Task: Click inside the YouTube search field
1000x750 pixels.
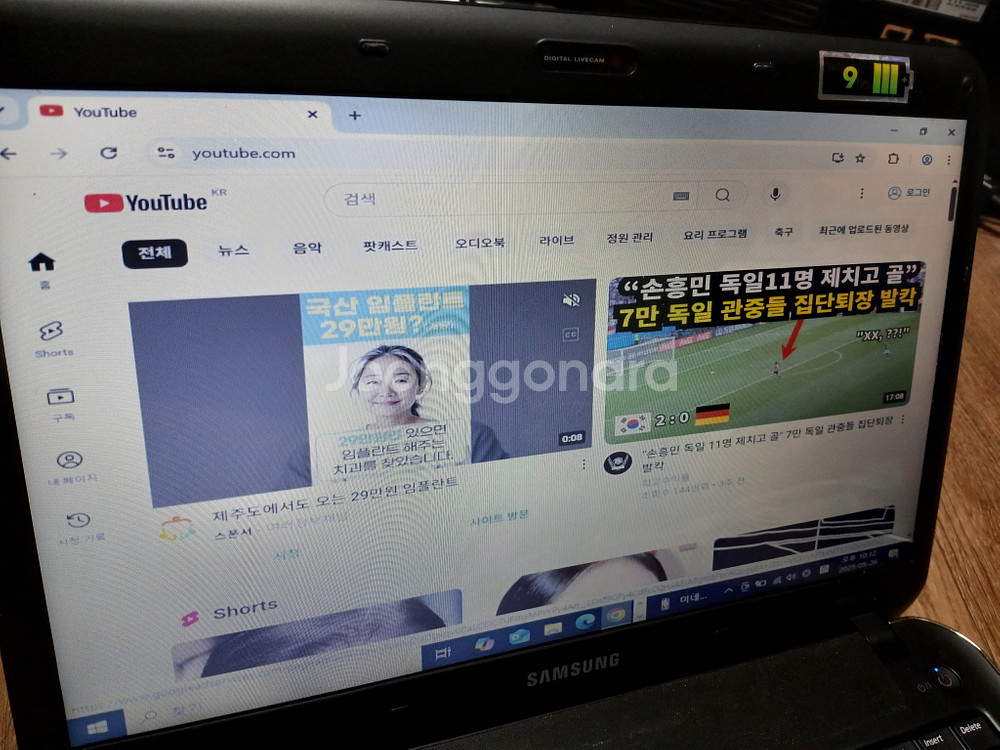Action: [480, 197]
